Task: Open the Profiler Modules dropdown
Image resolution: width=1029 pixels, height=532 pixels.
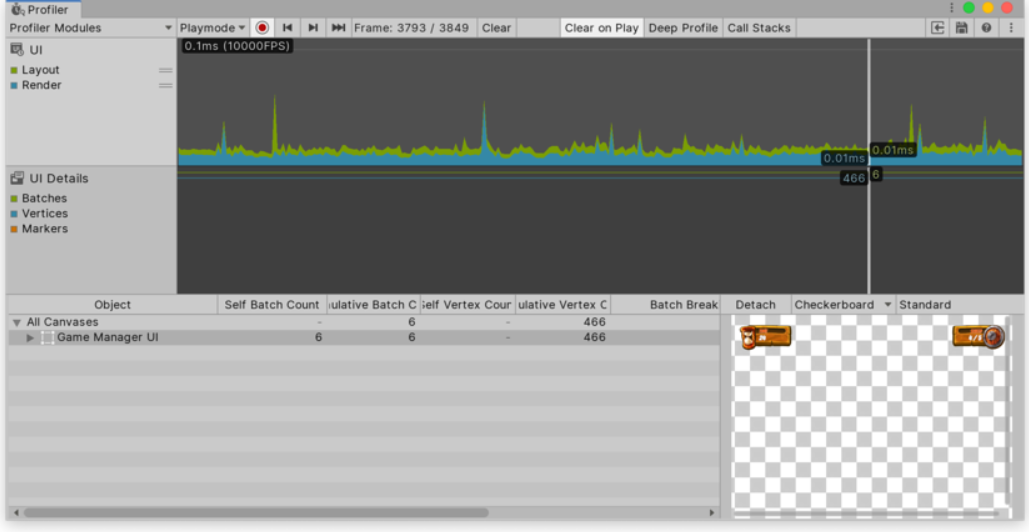Action: pyautogui.click(x=91, y=28)
